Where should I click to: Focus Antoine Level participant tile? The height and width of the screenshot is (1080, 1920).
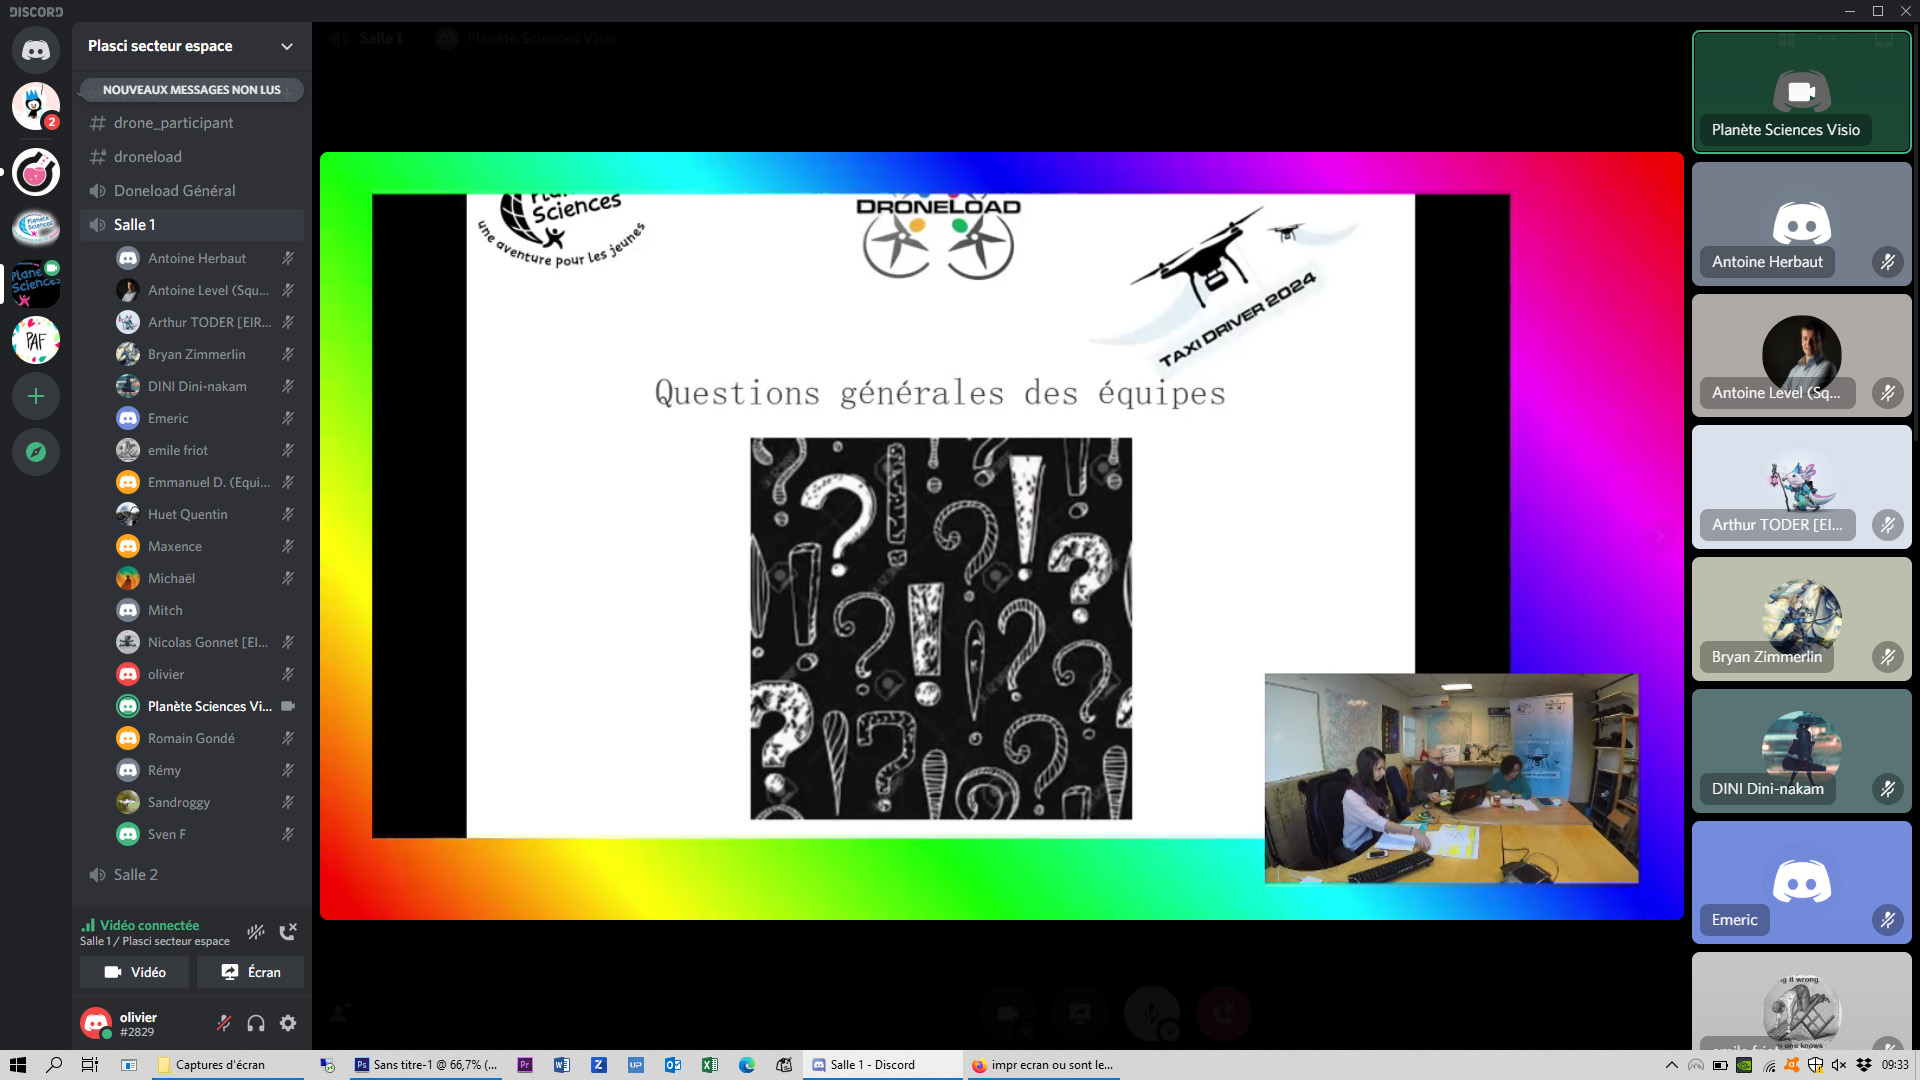point(1801,355)
